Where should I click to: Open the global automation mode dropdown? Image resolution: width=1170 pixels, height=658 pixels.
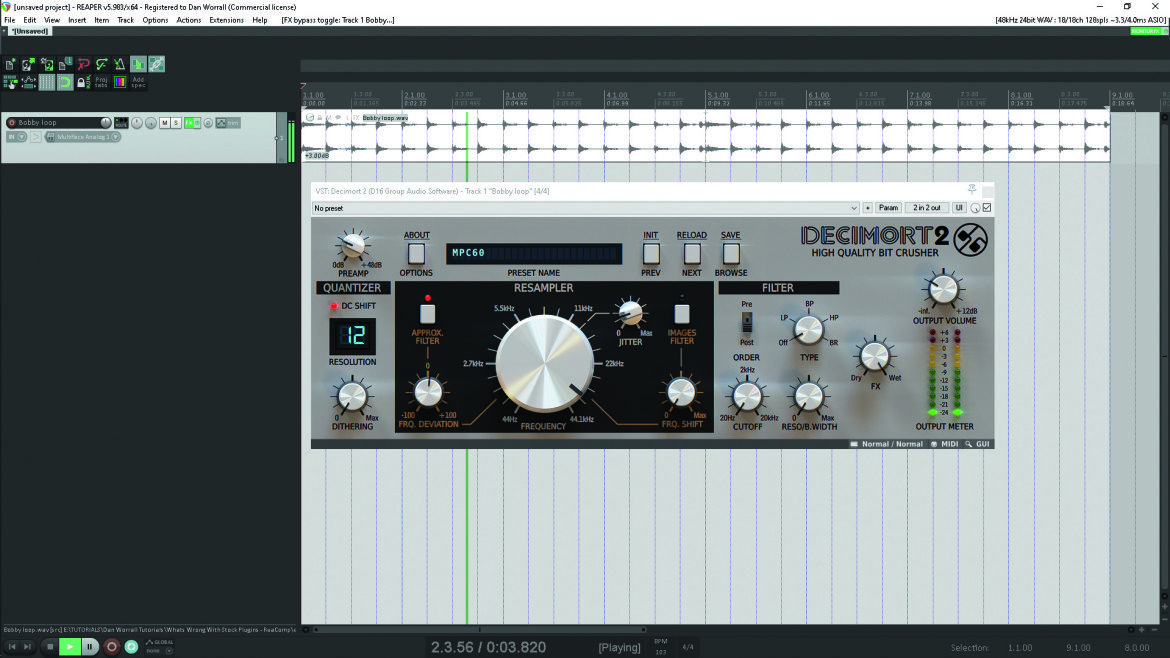(160, 647)
